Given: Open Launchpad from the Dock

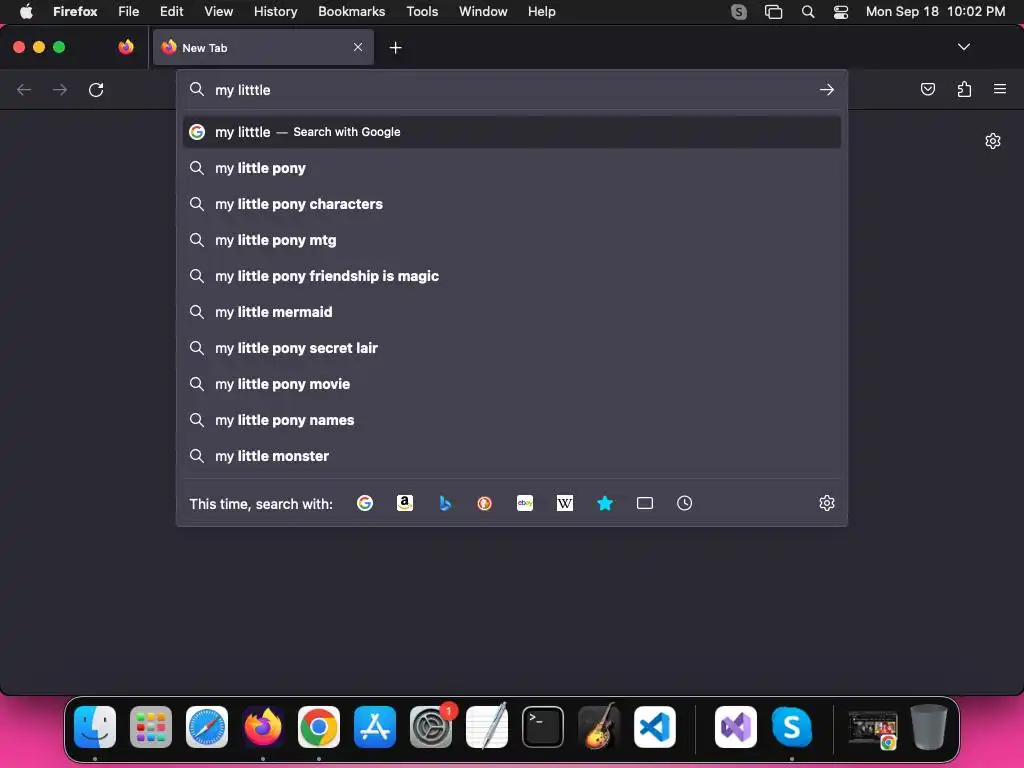Looking at the screenshot, I should tap(151, 727).
